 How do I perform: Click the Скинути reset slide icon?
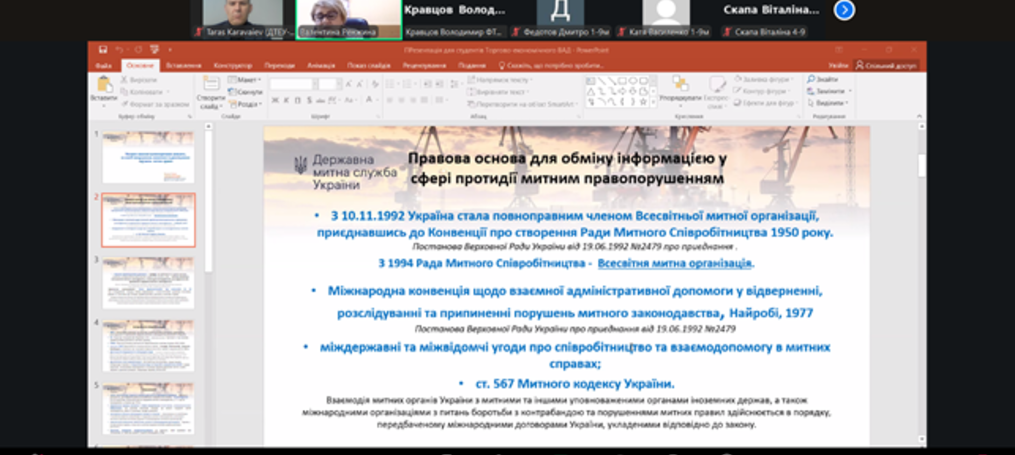tap(245, 91)
